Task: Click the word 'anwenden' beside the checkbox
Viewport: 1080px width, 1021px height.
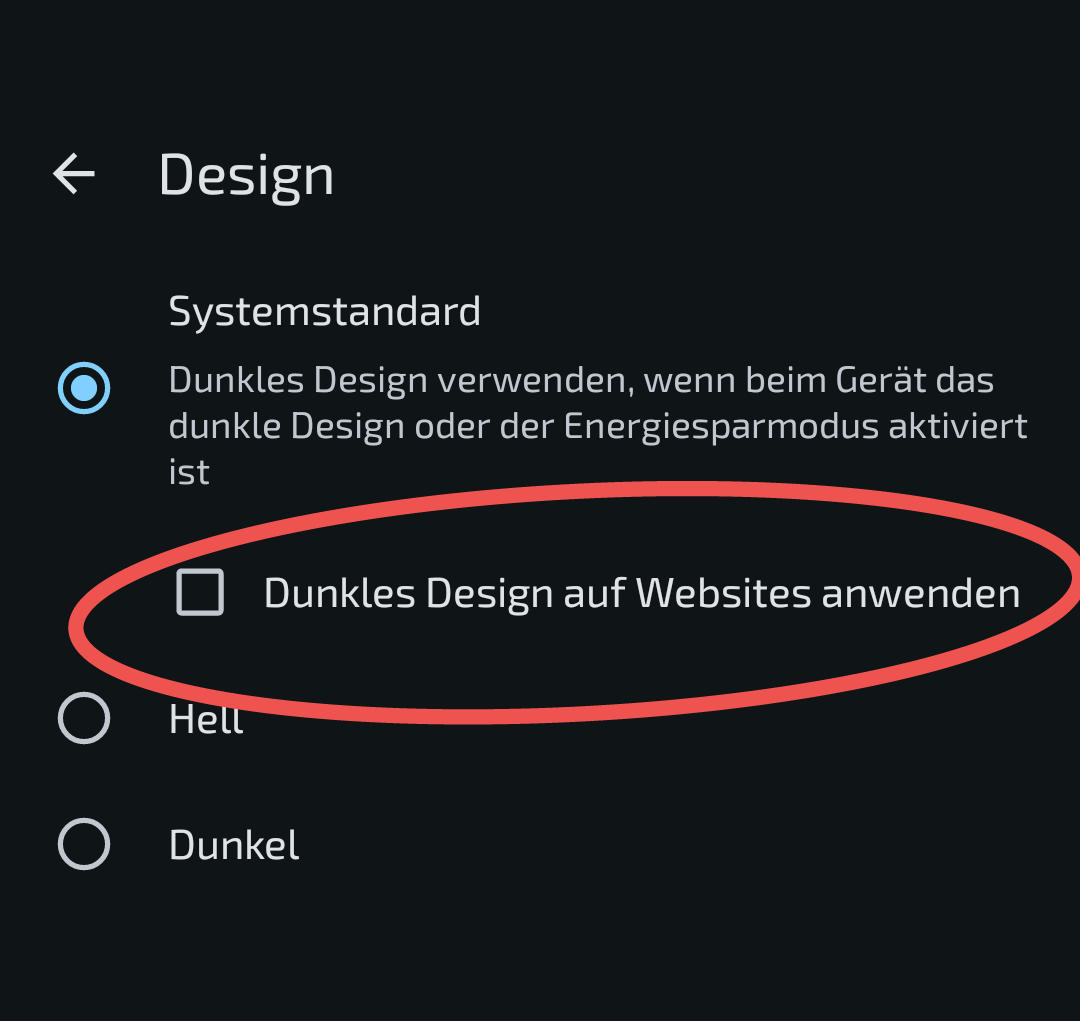Action: (921, 593)
